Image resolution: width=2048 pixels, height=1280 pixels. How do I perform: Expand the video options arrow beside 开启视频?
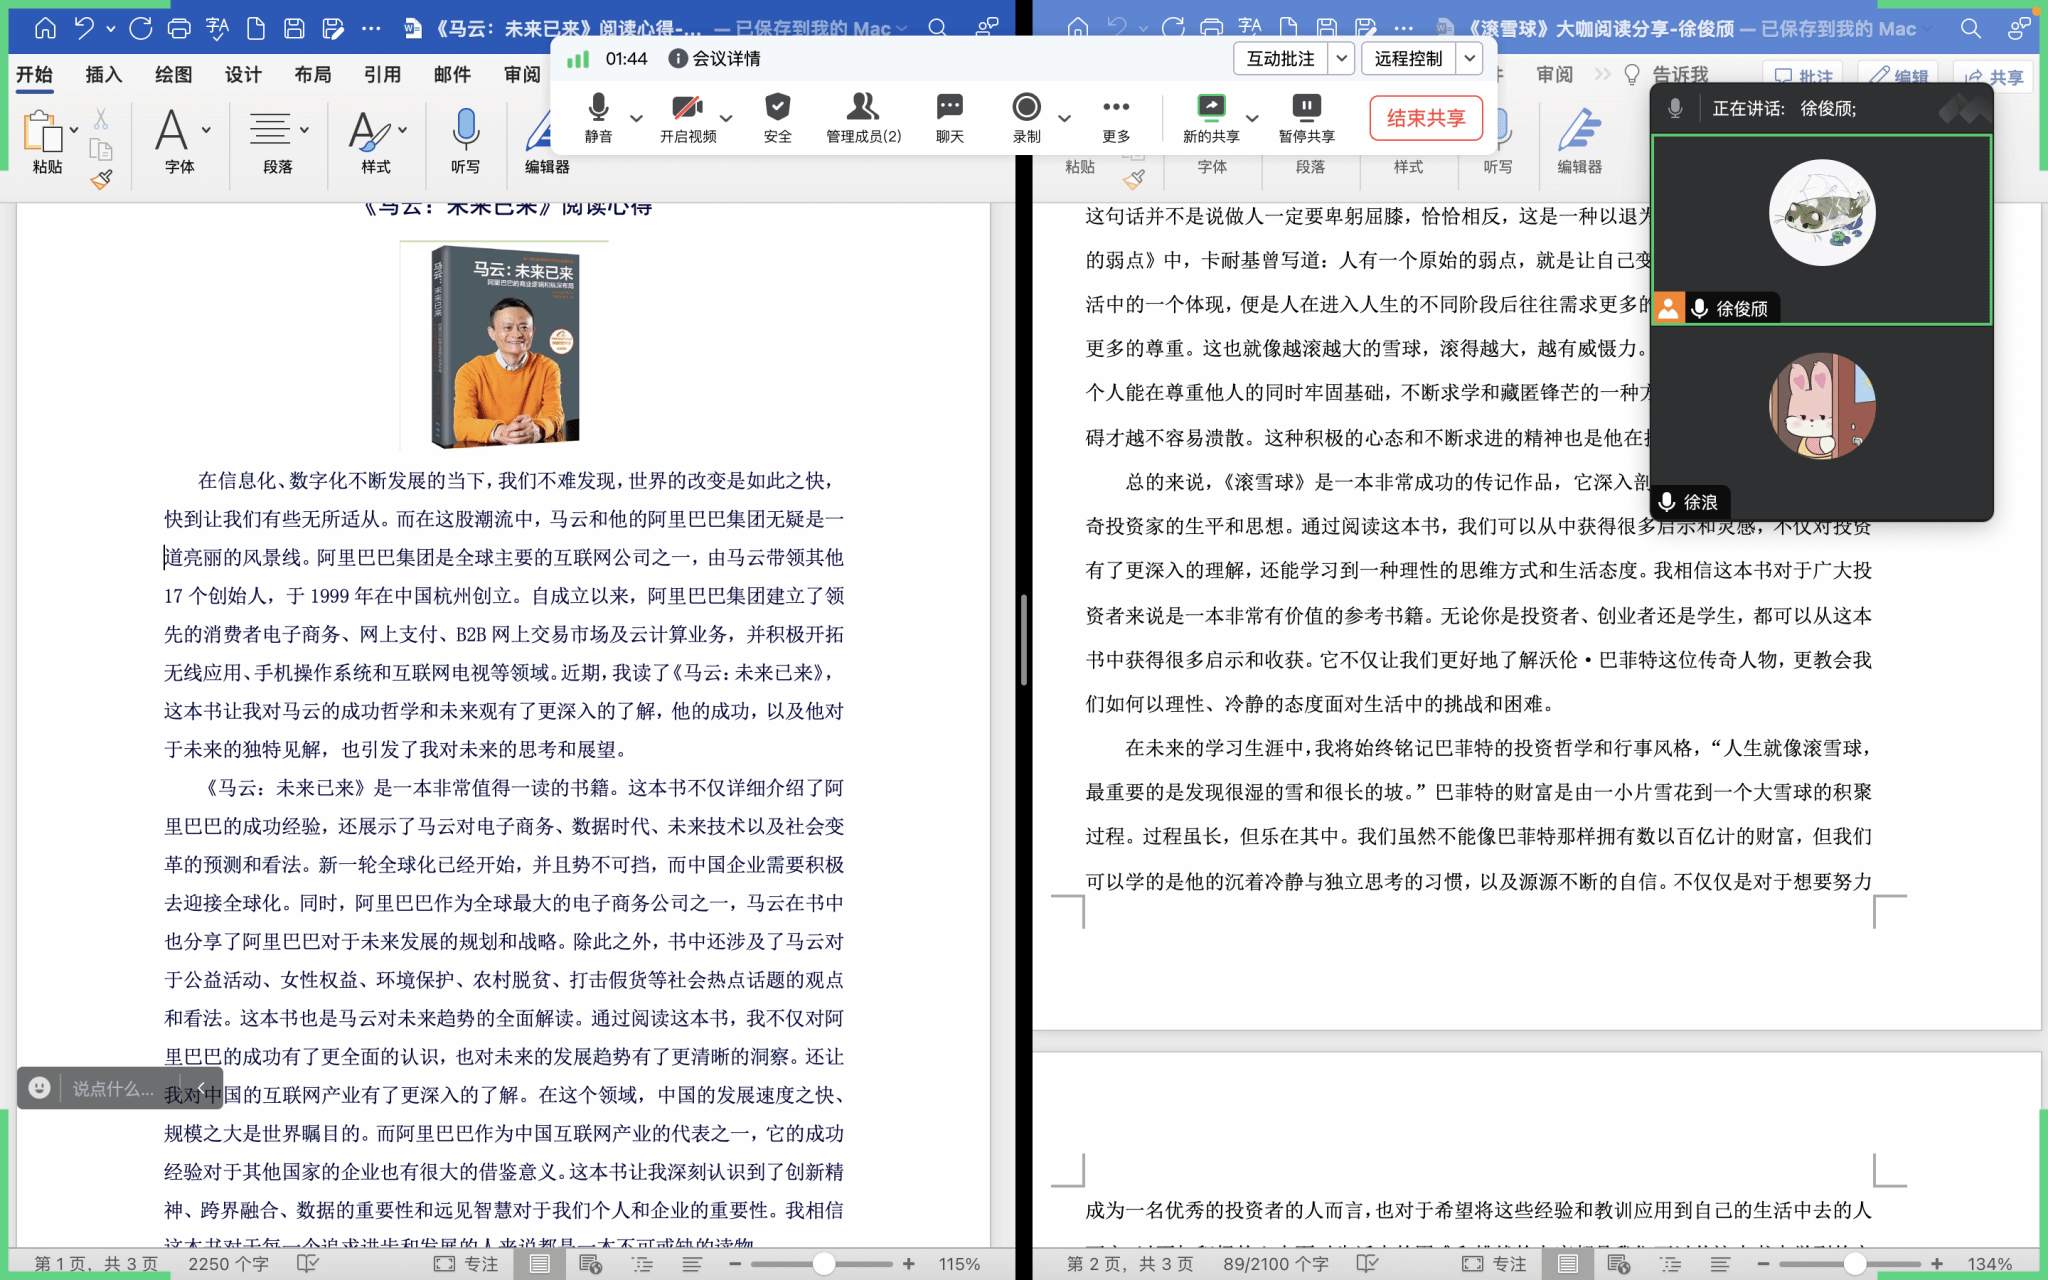(726, 118)
